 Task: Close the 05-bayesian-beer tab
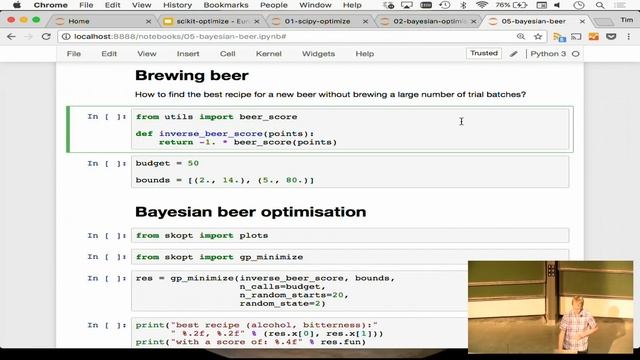(582, 21)
